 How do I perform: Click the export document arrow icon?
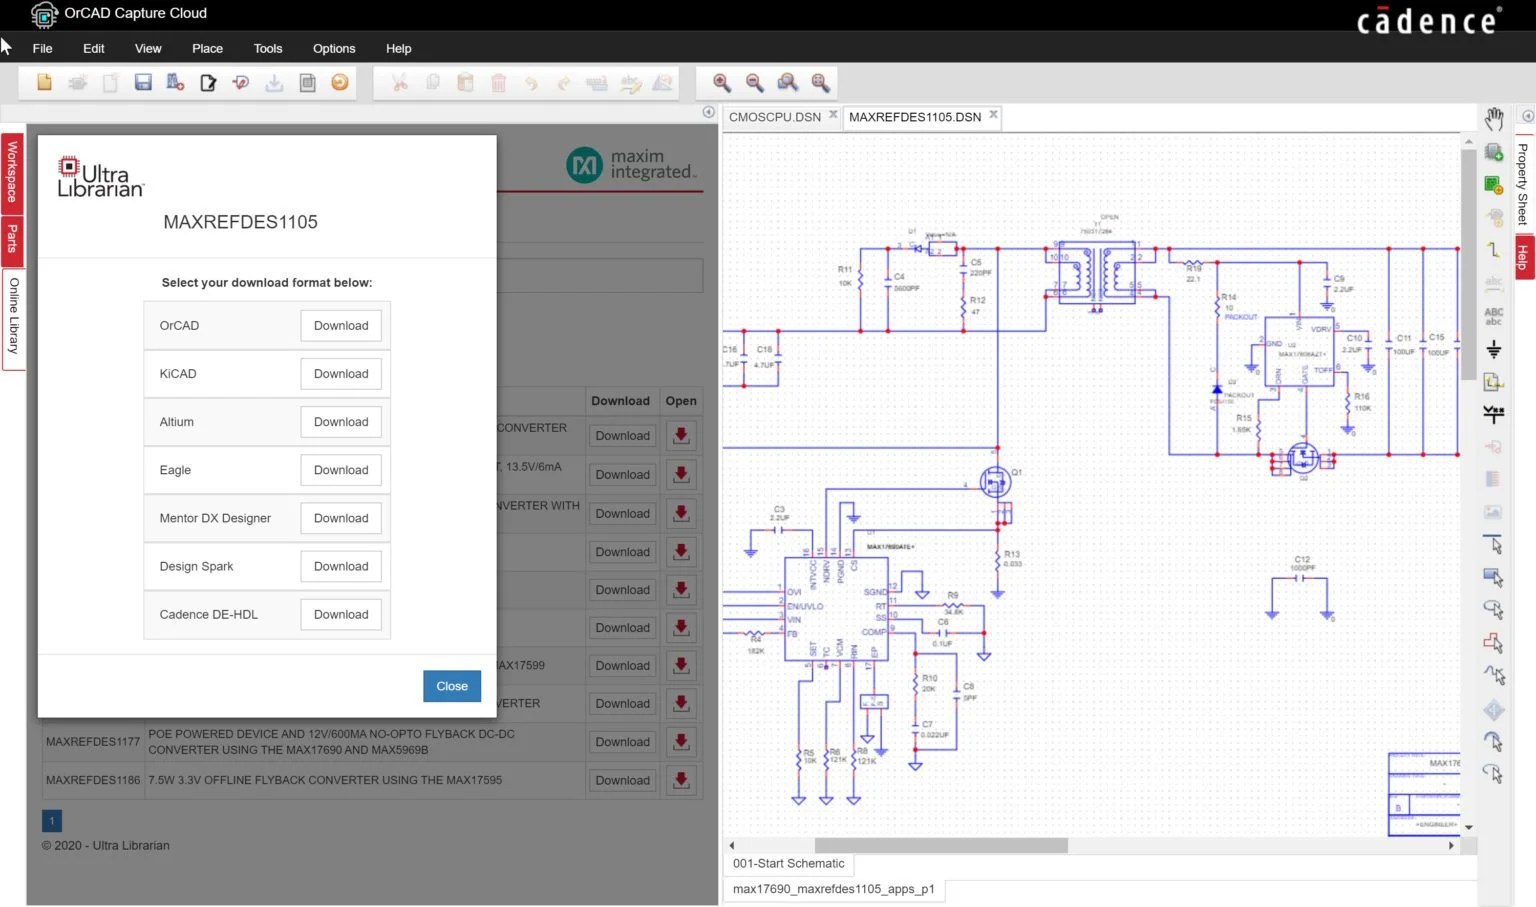208,83
